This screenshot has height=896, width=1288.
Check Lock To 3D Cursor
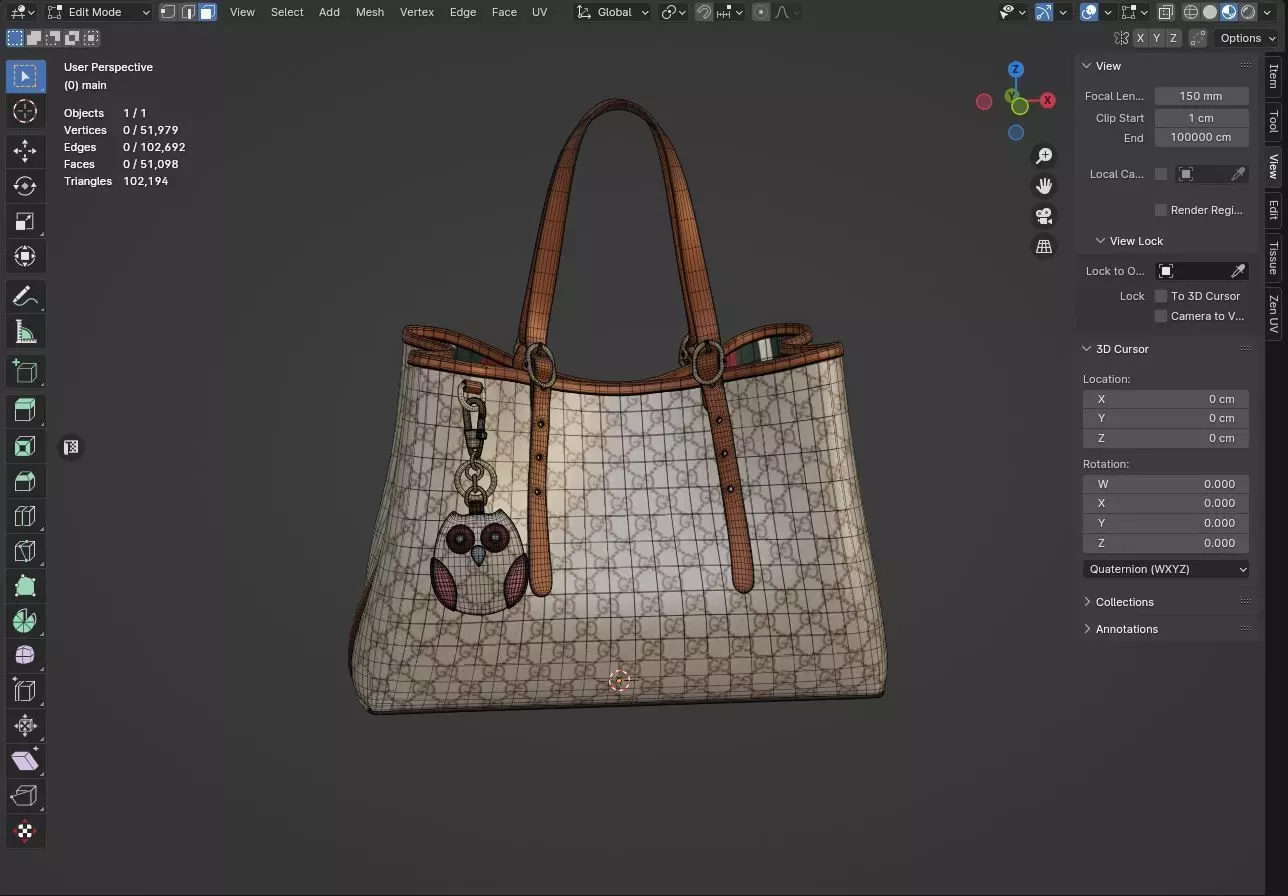pyautogui.click(x=1161, y=296)
